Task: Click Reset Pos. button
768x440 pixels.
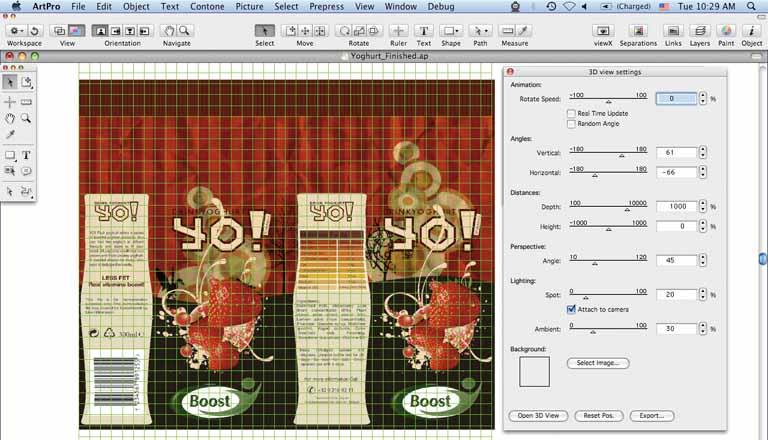Action: 599,416
